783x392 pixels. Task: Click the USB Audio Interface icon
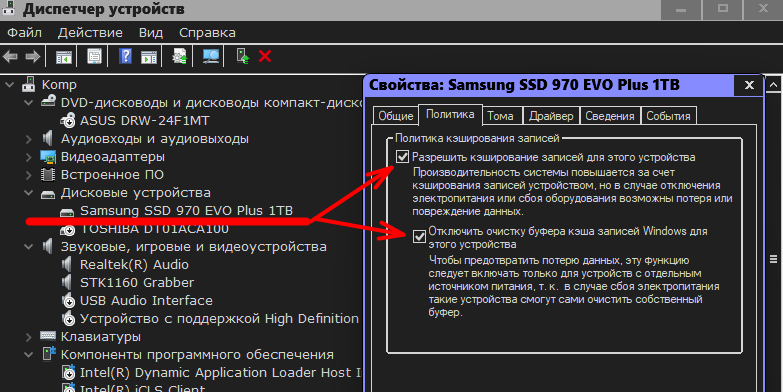[67, 301]
